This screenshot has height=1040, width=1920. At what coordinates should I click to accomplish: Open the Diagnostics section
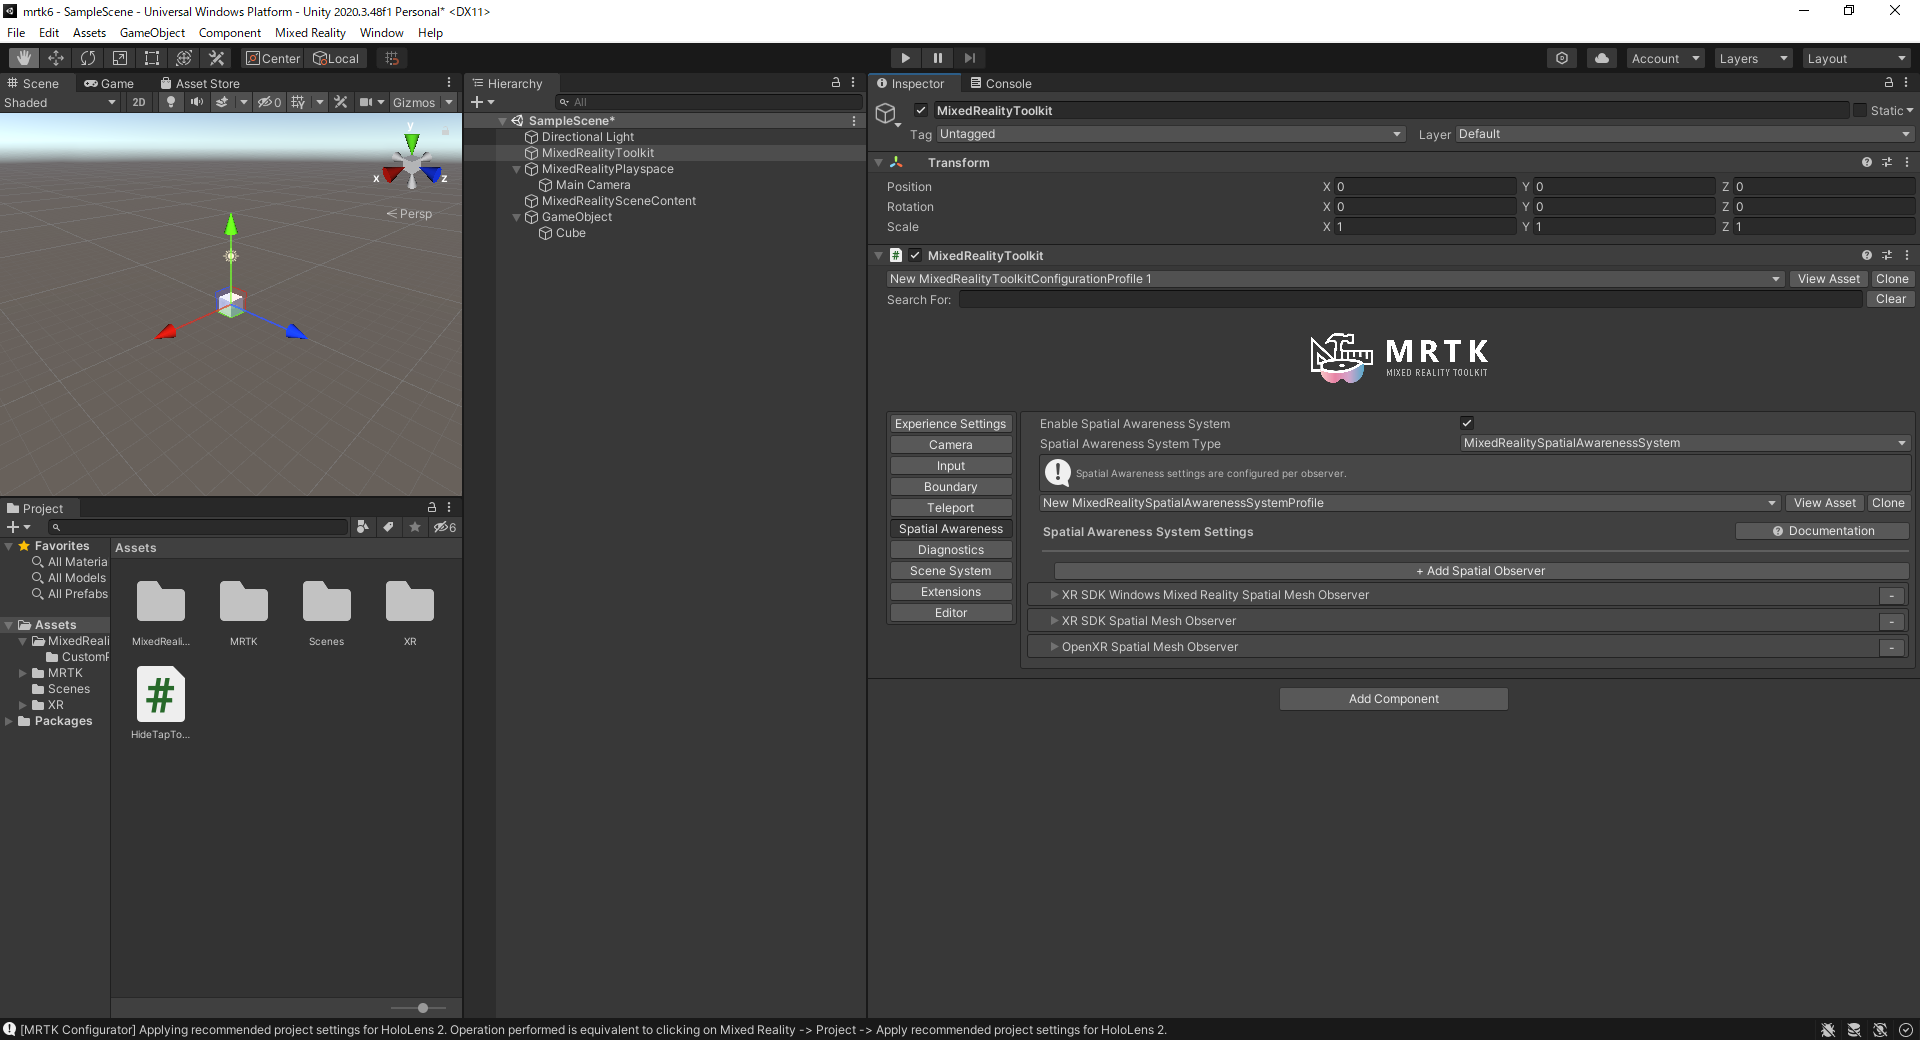click(x=951, y=550)
